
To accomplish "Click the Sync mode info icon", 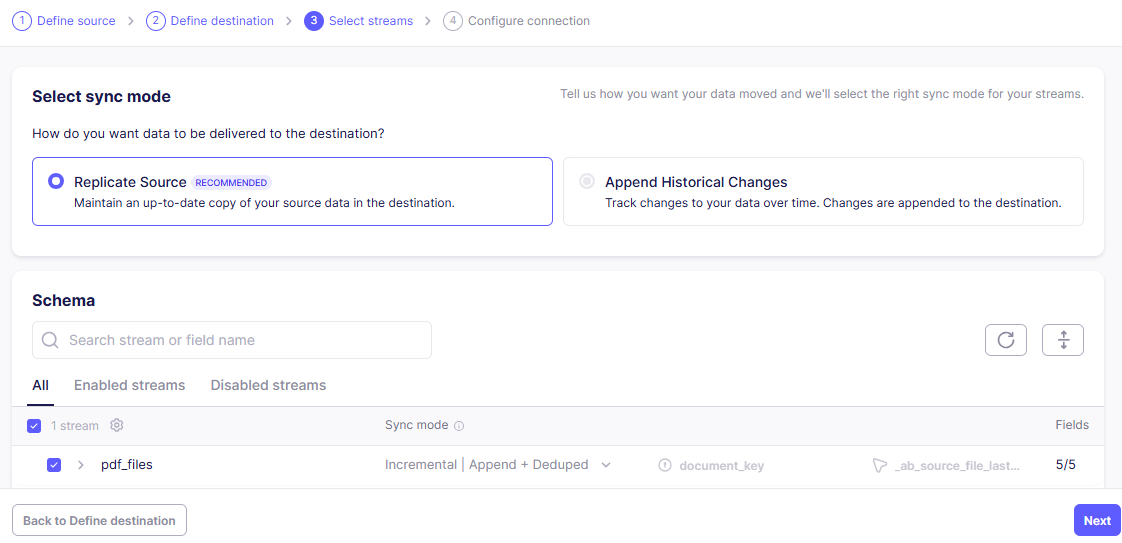I will (459, 426).
